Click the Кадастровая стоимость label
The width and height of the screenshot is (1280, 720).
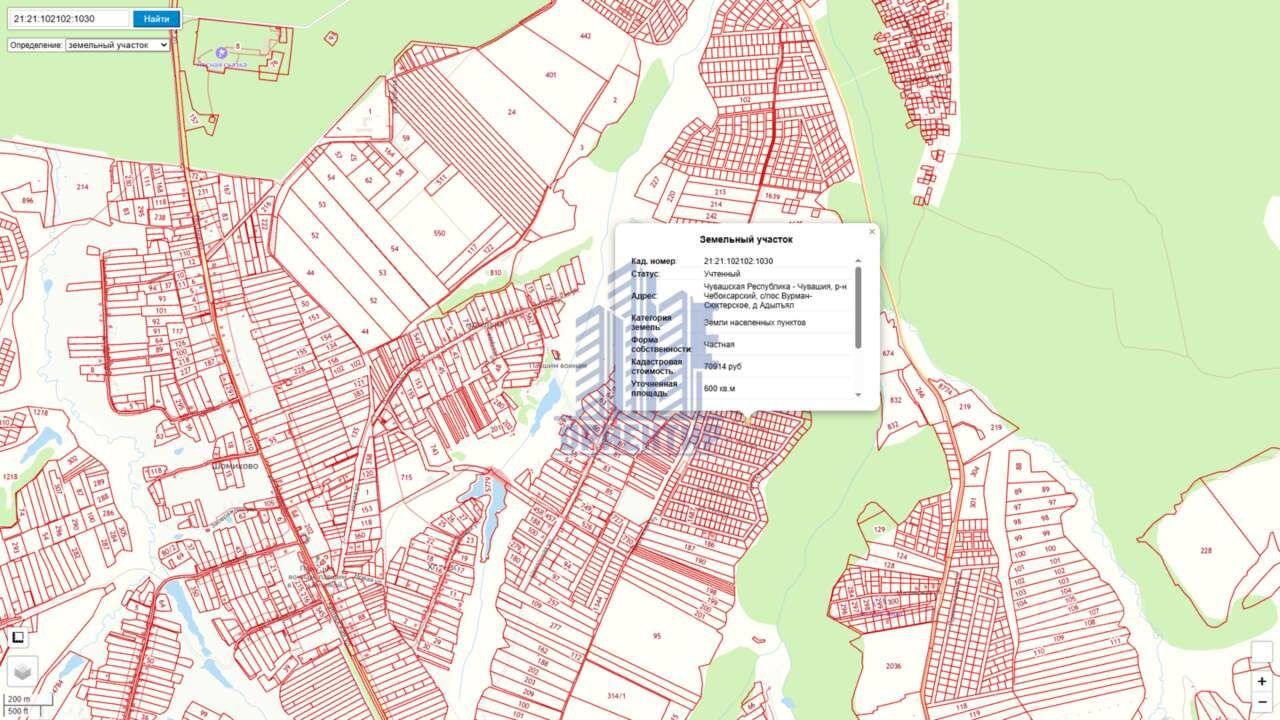pos(657,367)
